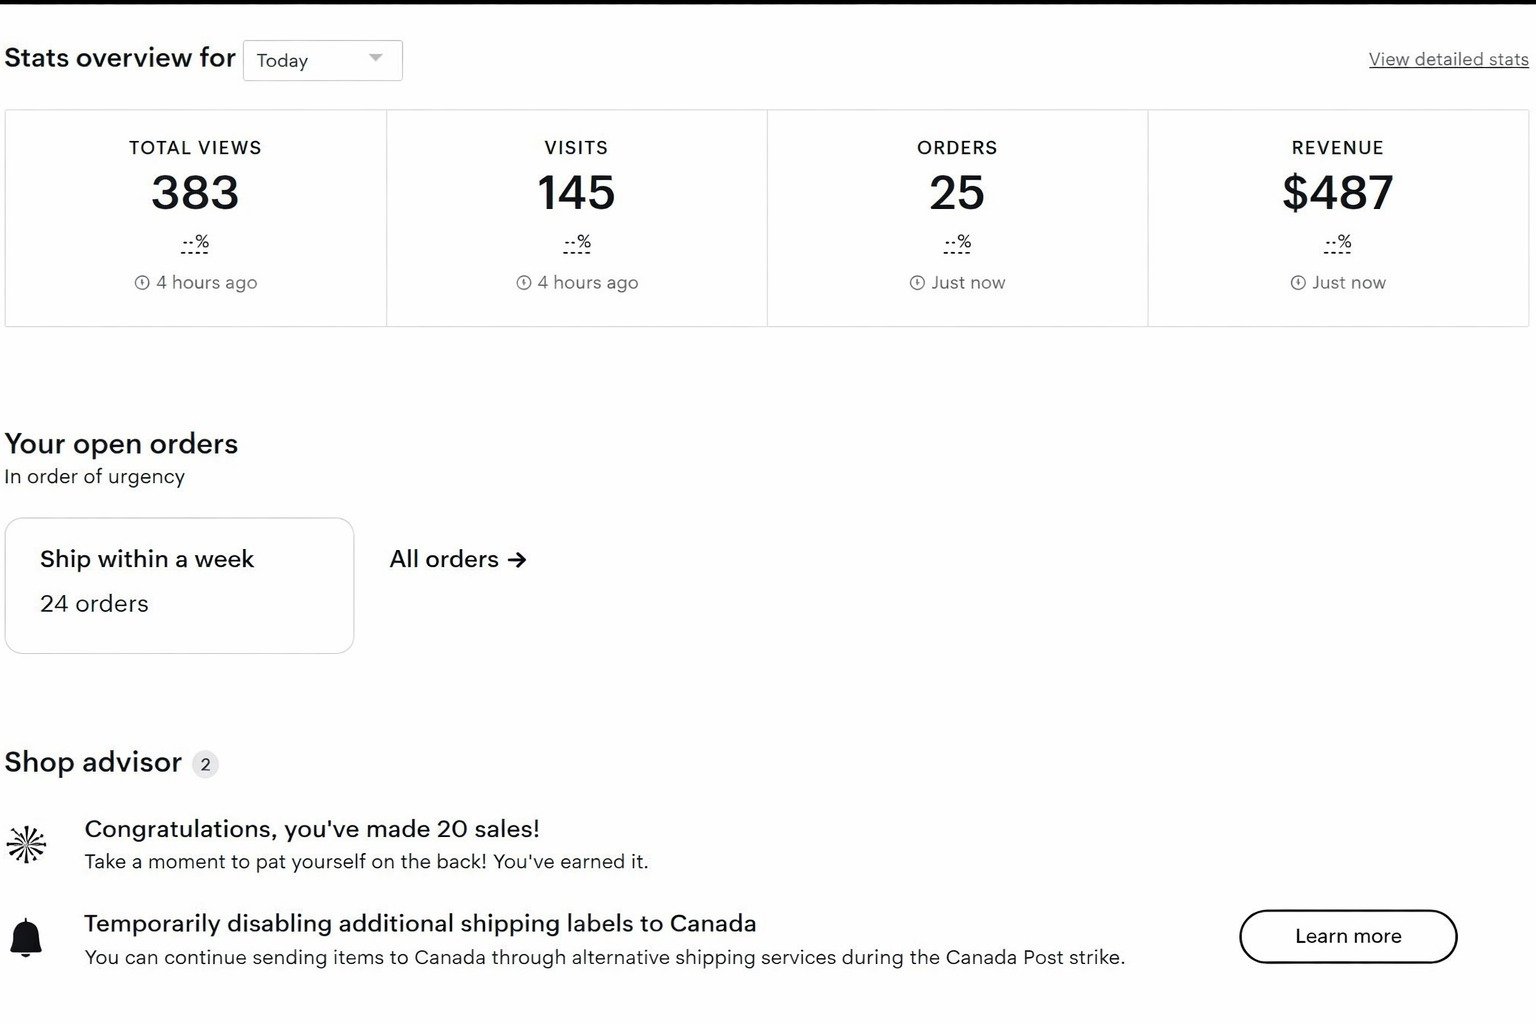Click the clock icon under Visits

(523, 283)
